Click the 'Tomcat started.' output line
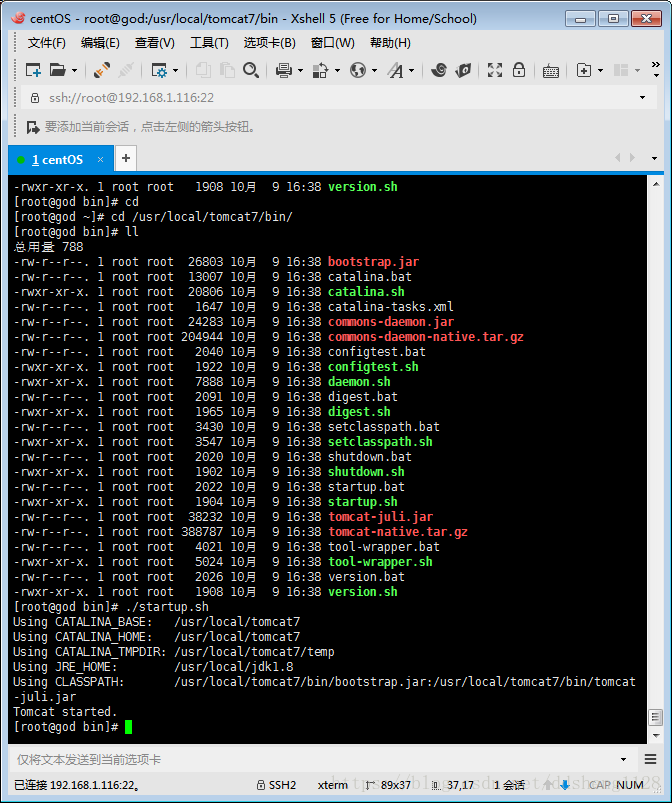This screenshot has width=672, height=803. pyautogui.click(x=65, y=712)
